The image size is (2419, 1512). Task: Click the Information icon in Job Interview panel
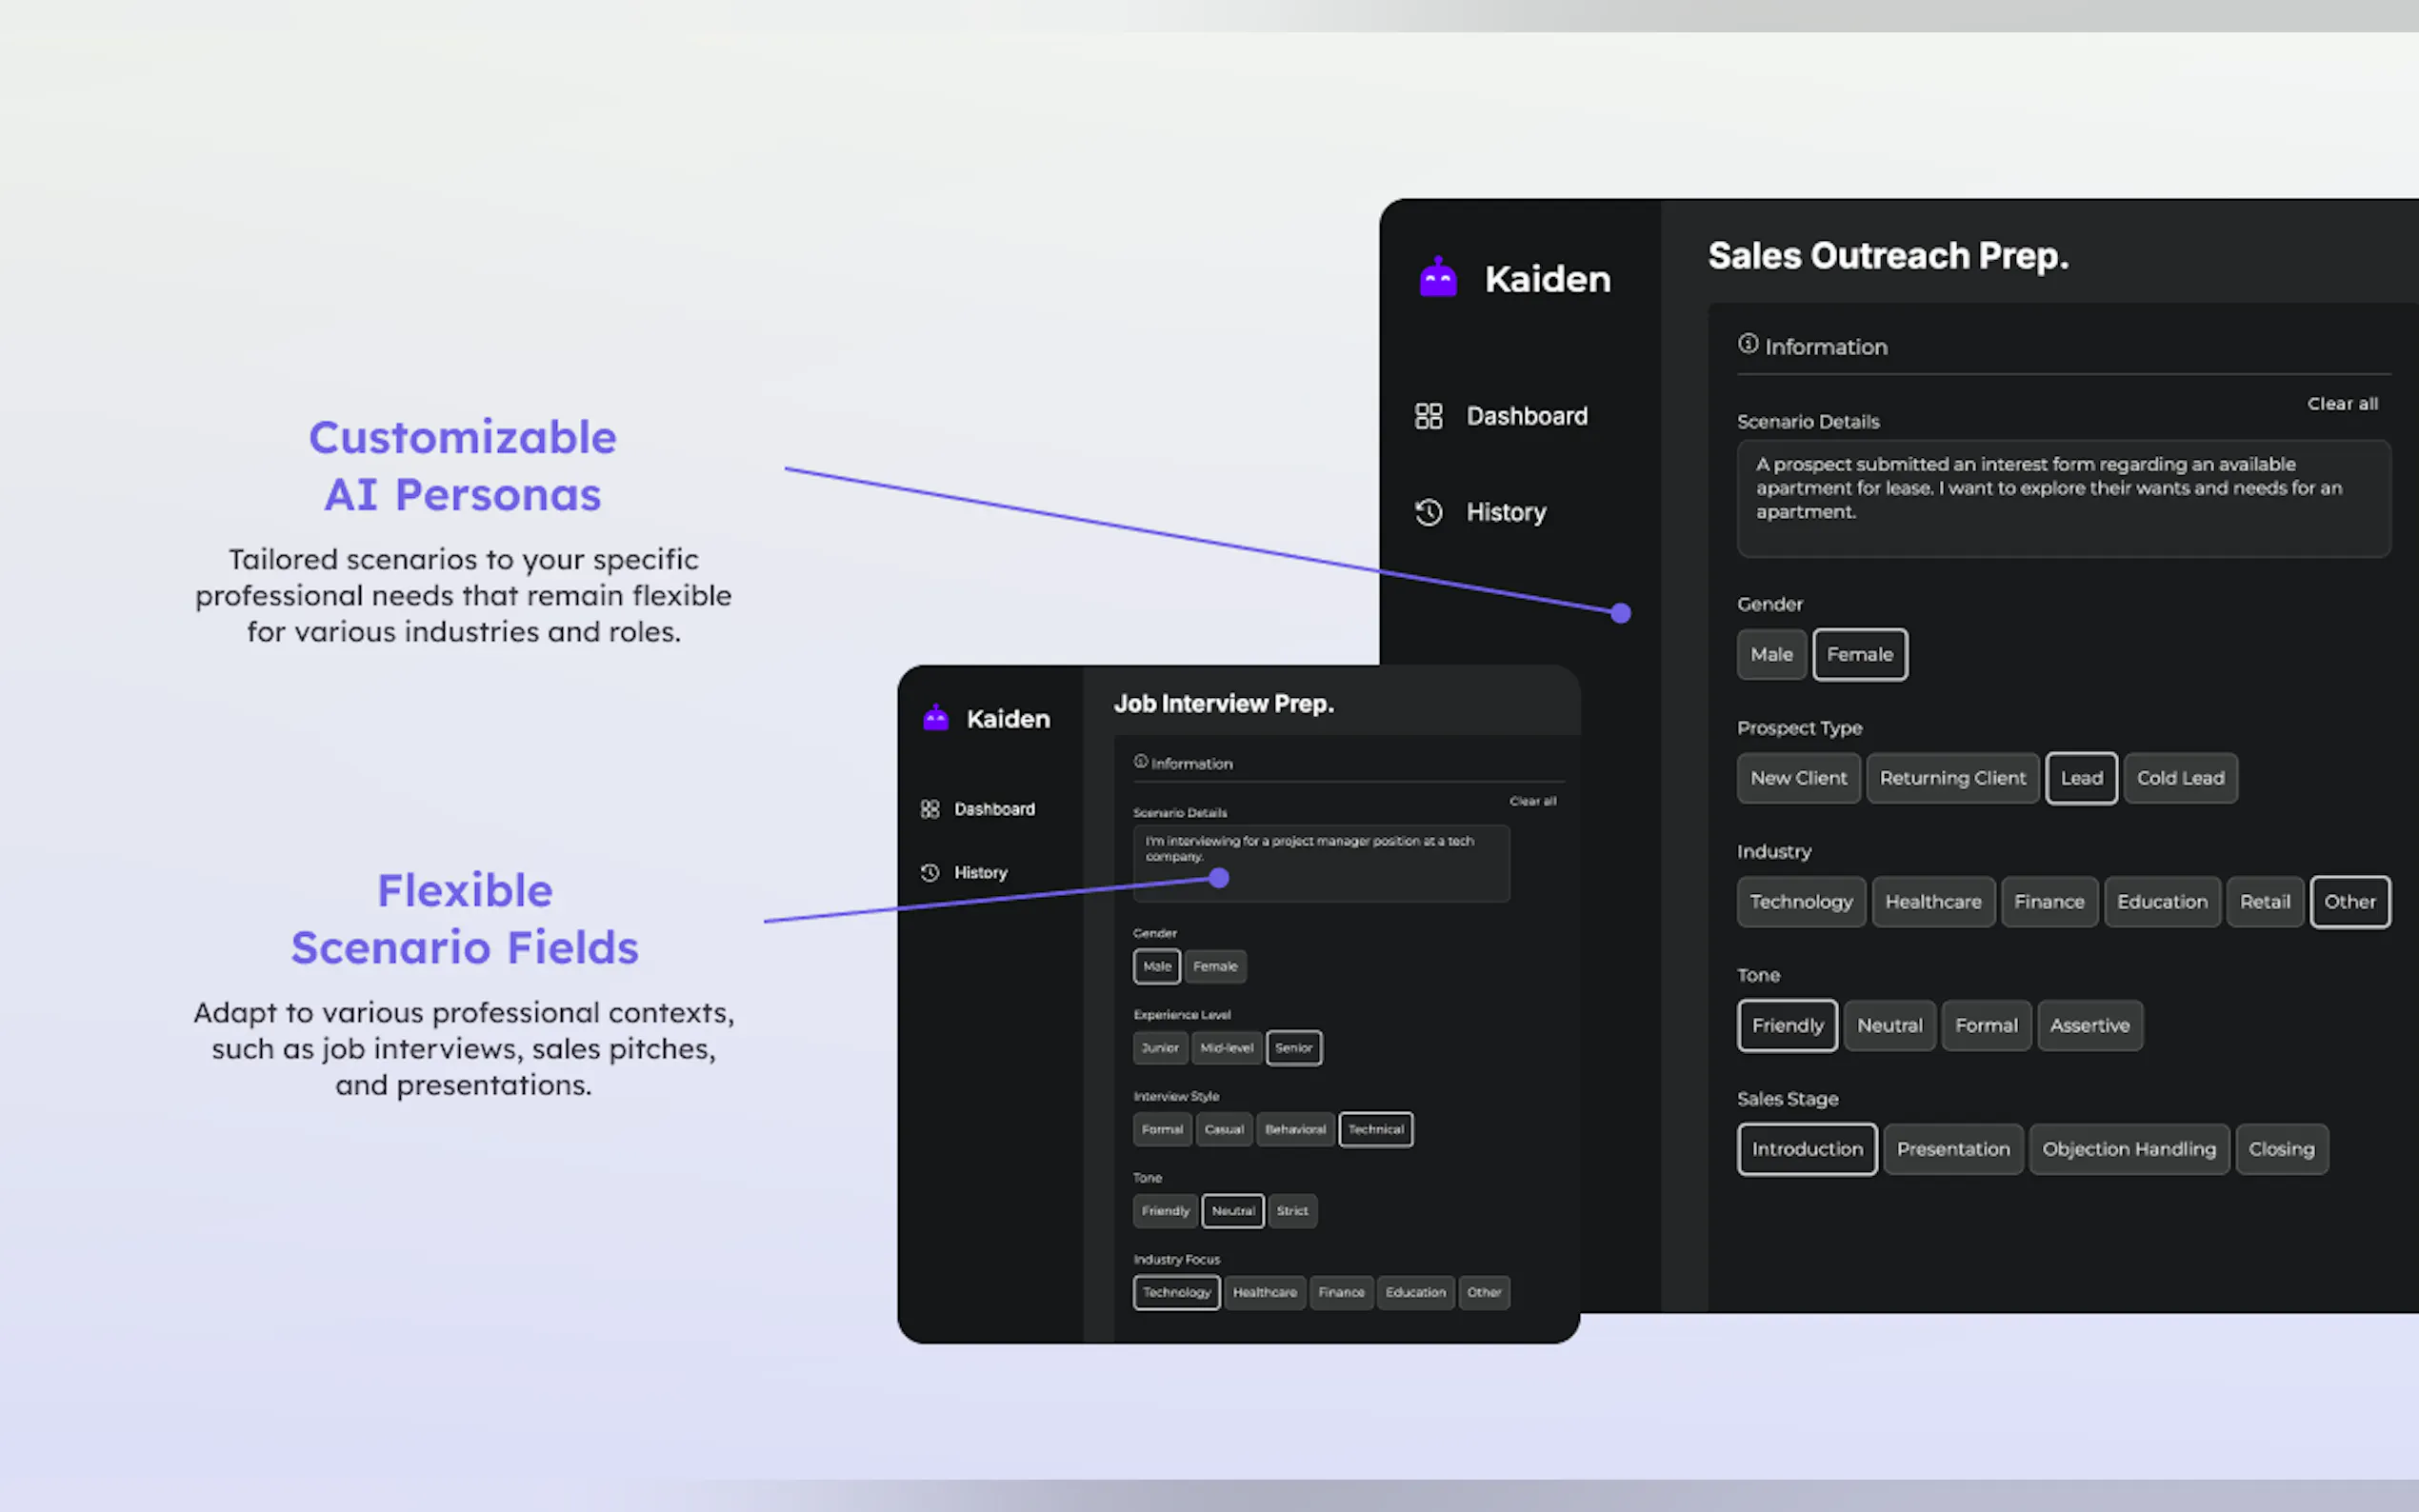[x=1140, y=762]
